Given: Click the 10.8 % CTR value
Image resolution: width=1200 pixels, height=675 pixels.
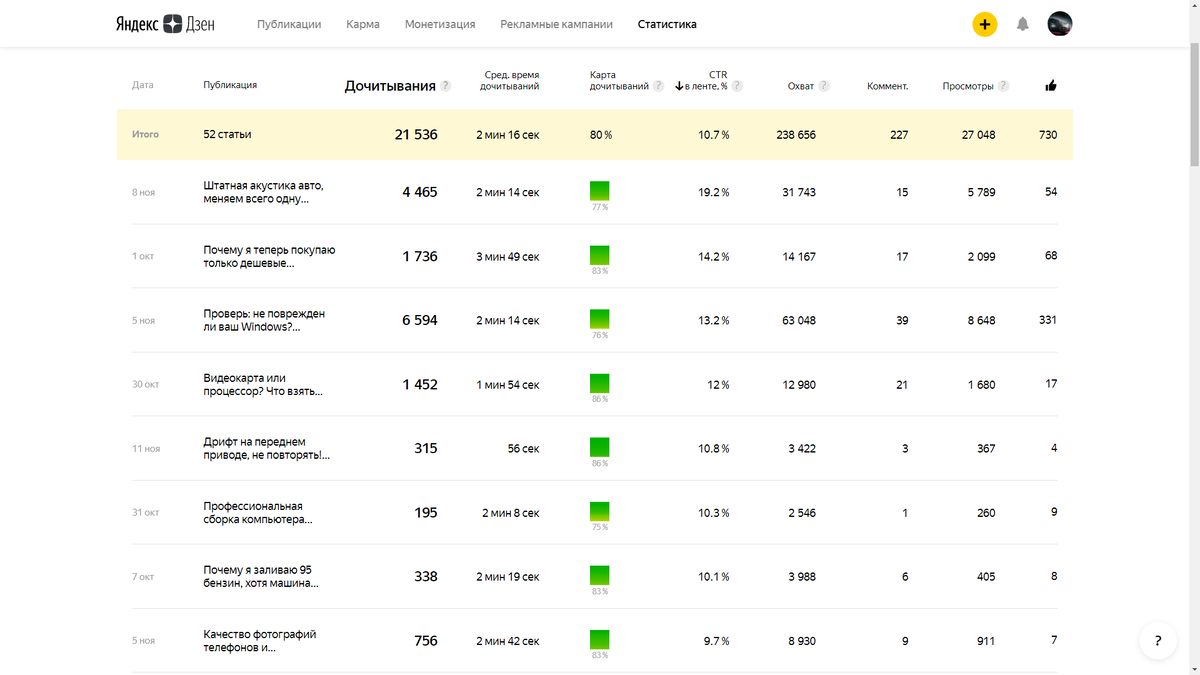Looking at the screenshot, I should tap(714, 448).
